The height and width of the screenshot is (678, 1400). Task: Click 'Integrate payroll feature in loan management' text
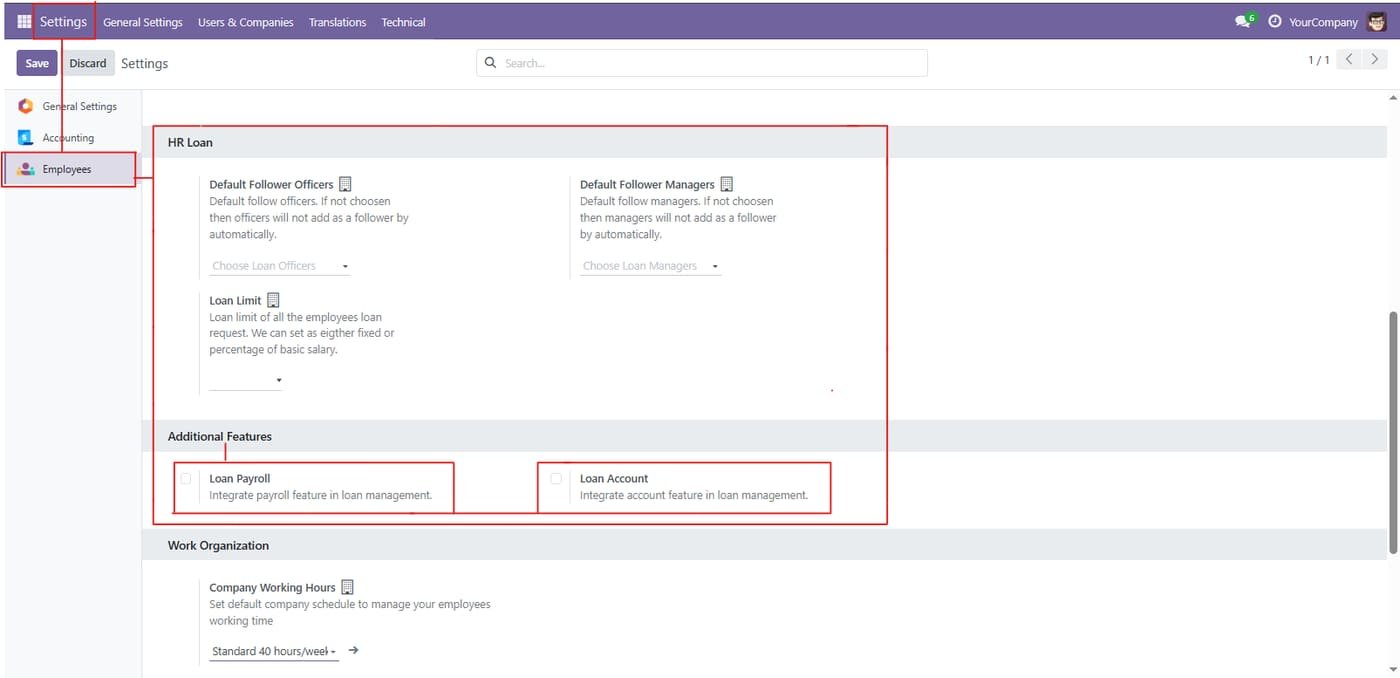coord(320,495)
